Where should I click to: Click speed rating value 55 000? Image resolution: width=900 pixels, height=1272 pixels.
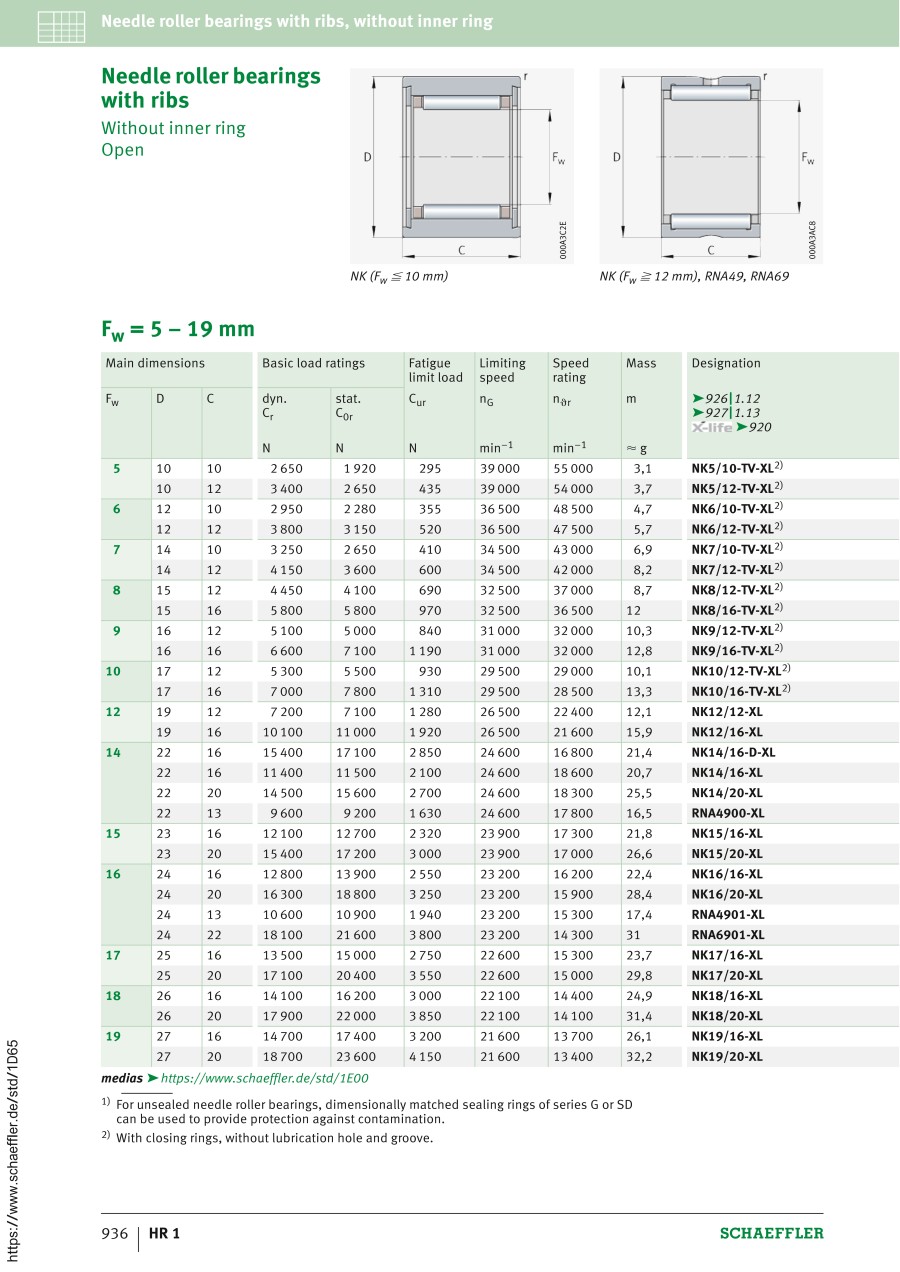coord(573,468)
